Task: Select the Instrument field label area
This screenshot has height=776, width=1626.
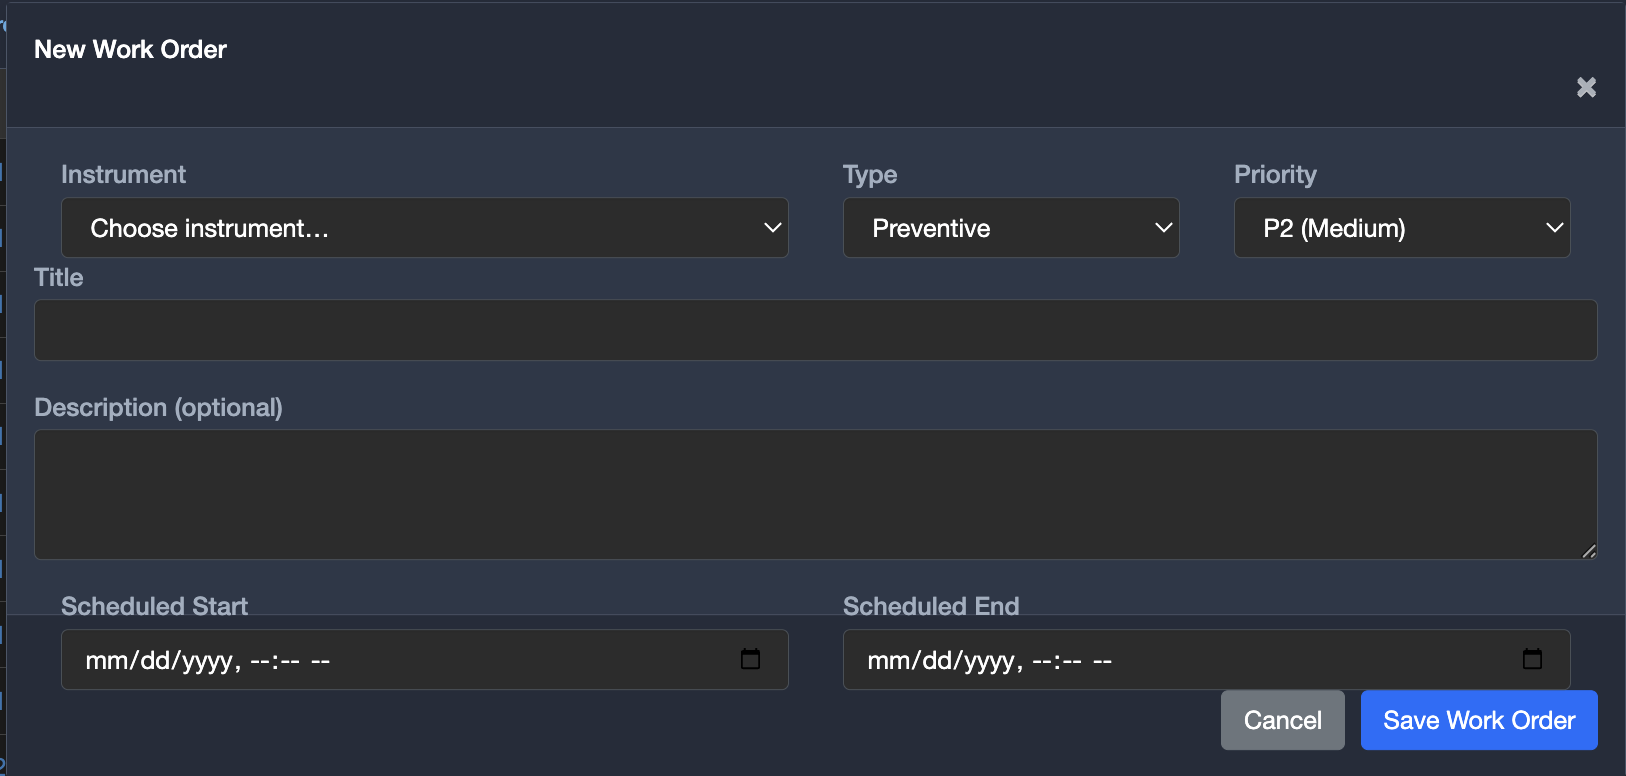Action: 123,174
